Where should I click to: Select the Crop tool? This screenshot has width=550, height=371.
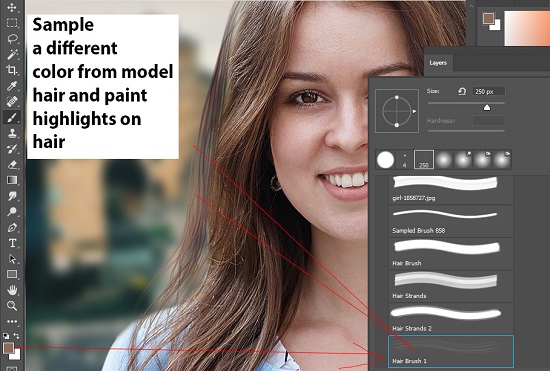coord(12,70)
